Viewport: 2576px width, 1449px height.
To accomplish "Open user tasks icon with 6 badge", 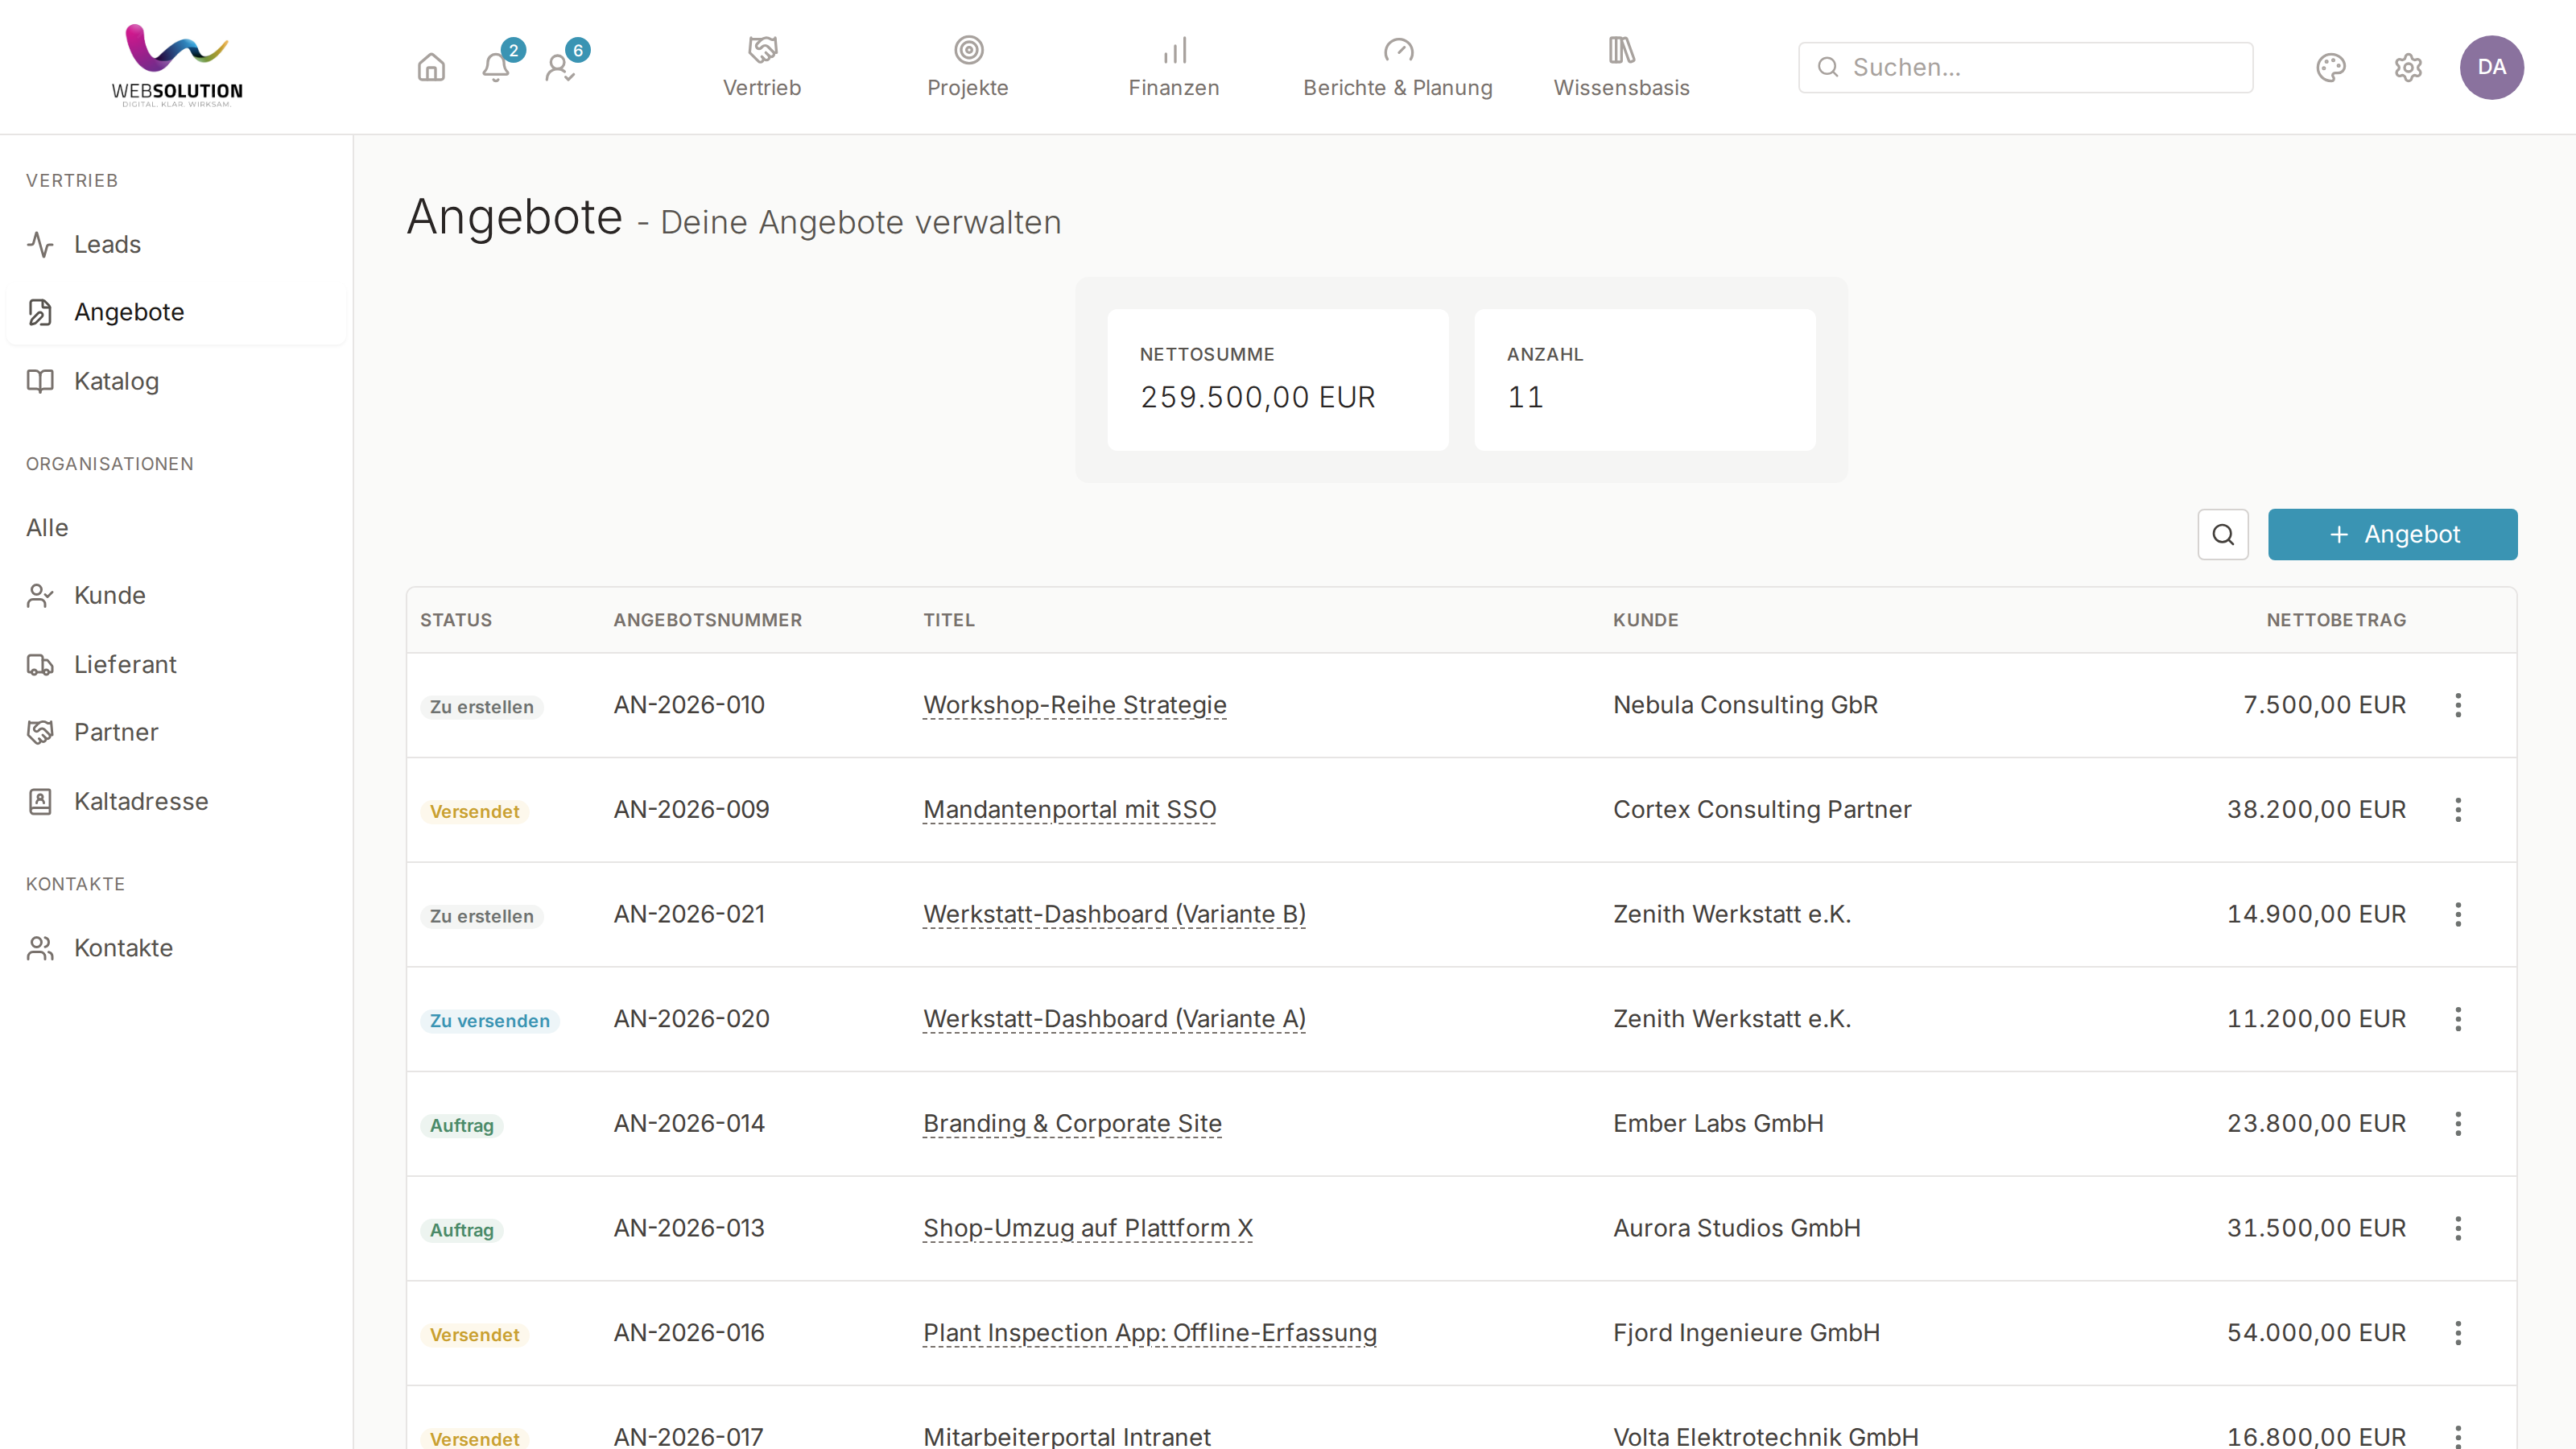I will [560, 67].
